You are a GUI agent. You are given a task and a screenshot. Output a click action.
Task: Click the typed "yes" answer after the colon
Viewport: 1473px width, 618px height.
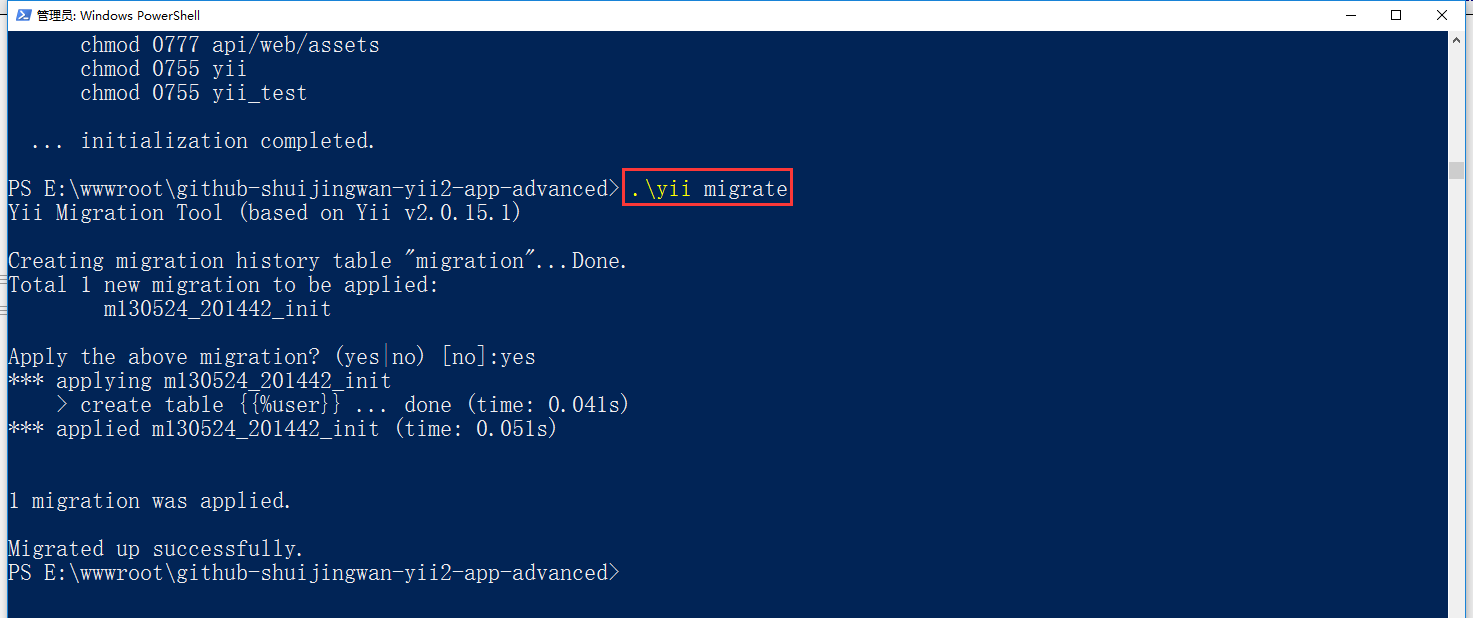[517, 357]
